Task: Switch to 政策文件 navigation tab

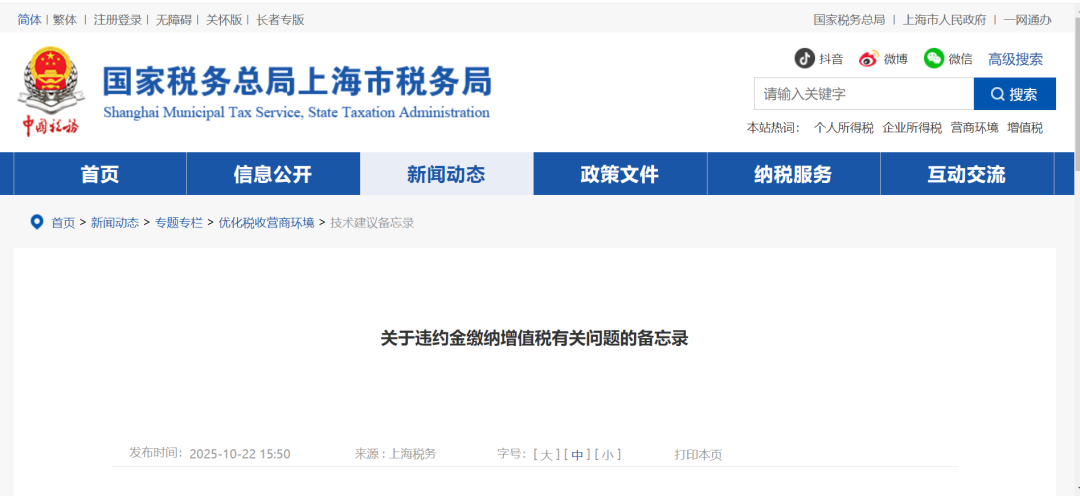Action: [620, 174]
